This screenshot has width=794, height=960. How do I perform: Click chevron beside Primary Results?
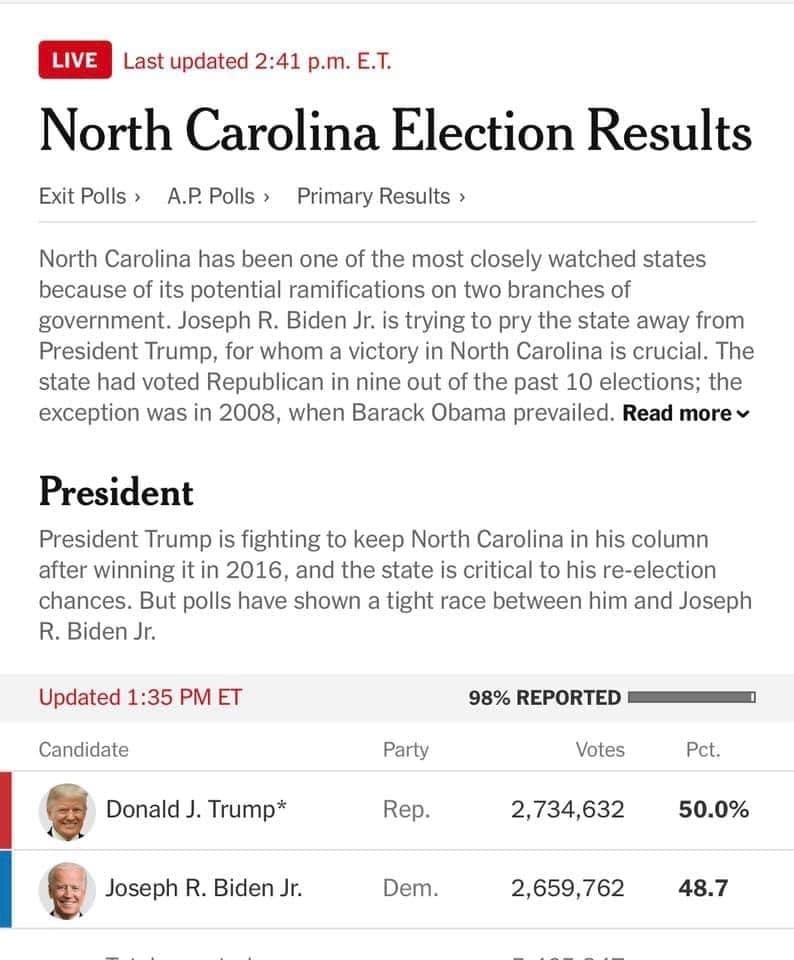(462, 197)
